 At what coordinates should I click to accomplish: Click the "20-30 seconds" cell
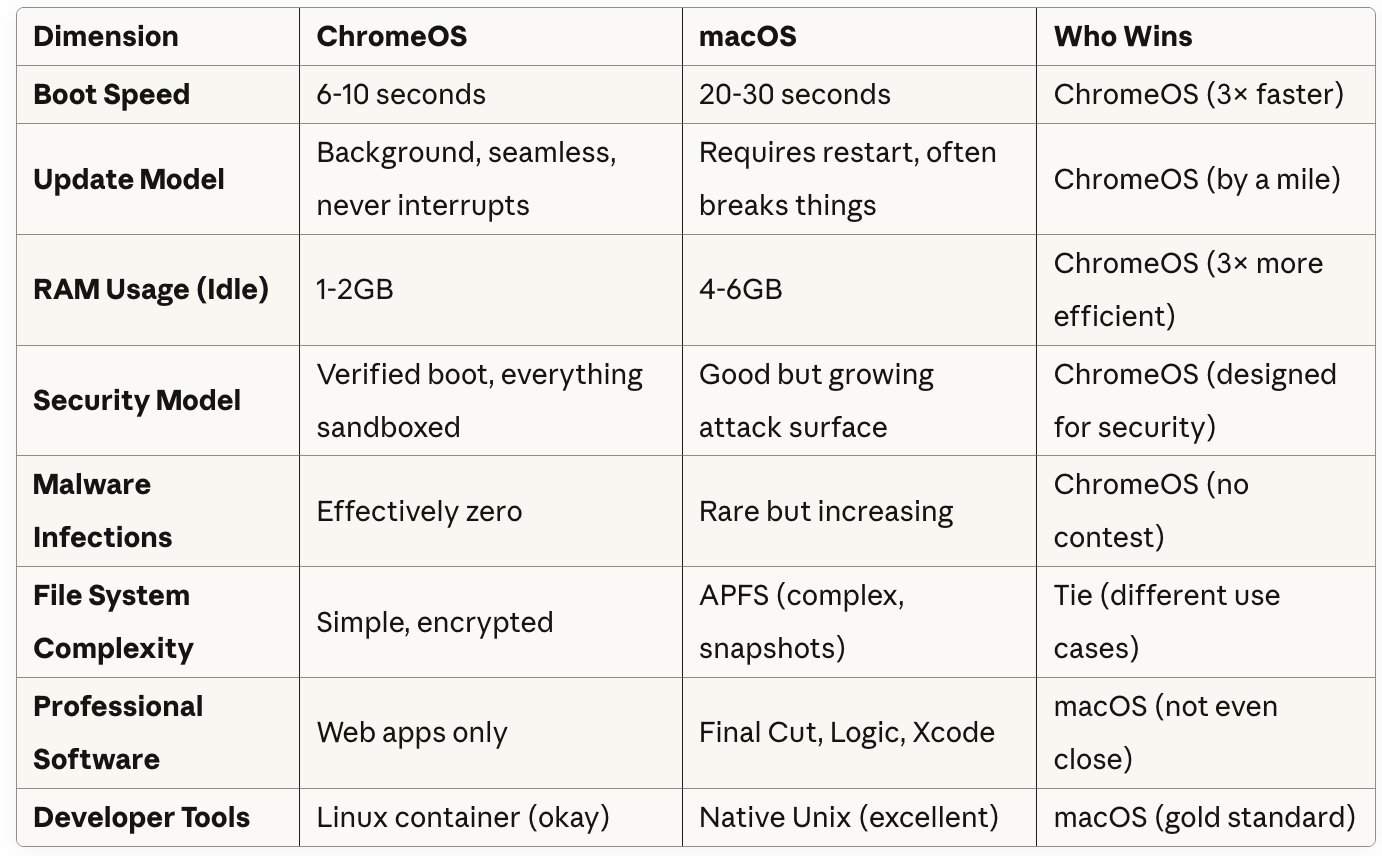(x=794, y=95)
